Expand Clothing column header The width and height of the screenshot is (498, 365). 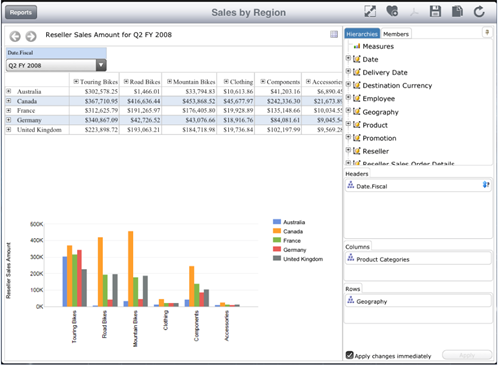point(226,81)
